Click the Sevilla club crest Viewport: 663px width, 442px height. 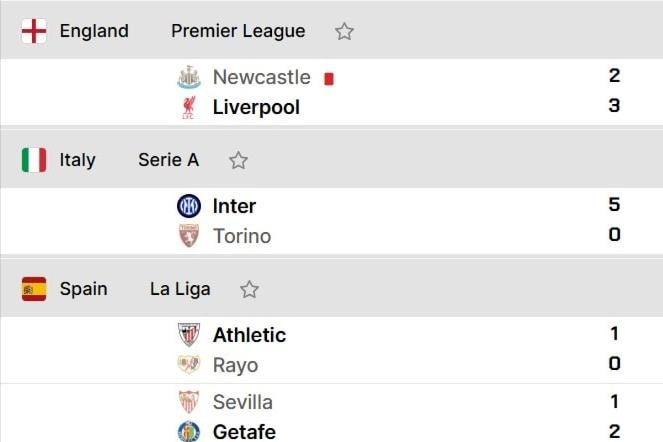click(x=189, y=401)
